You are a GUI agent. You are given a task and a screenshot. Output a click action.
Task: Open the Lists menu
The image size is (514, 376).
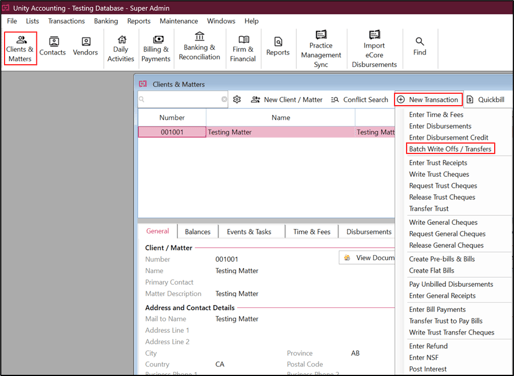tap(32, 21)
